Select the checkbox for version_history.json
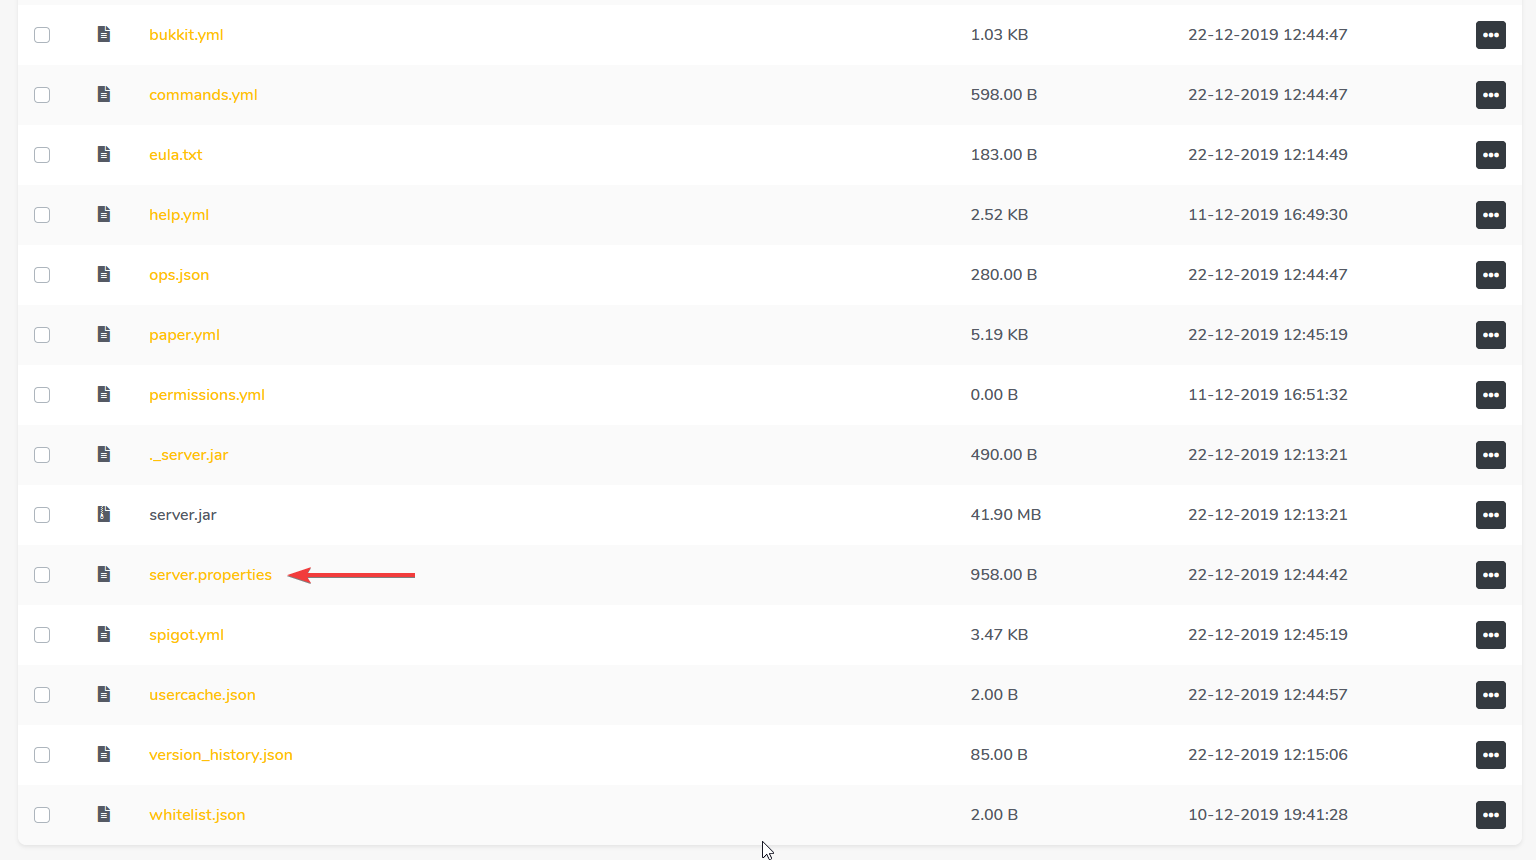This screenshot has height=860, width=1536. [x=42, y=755]
